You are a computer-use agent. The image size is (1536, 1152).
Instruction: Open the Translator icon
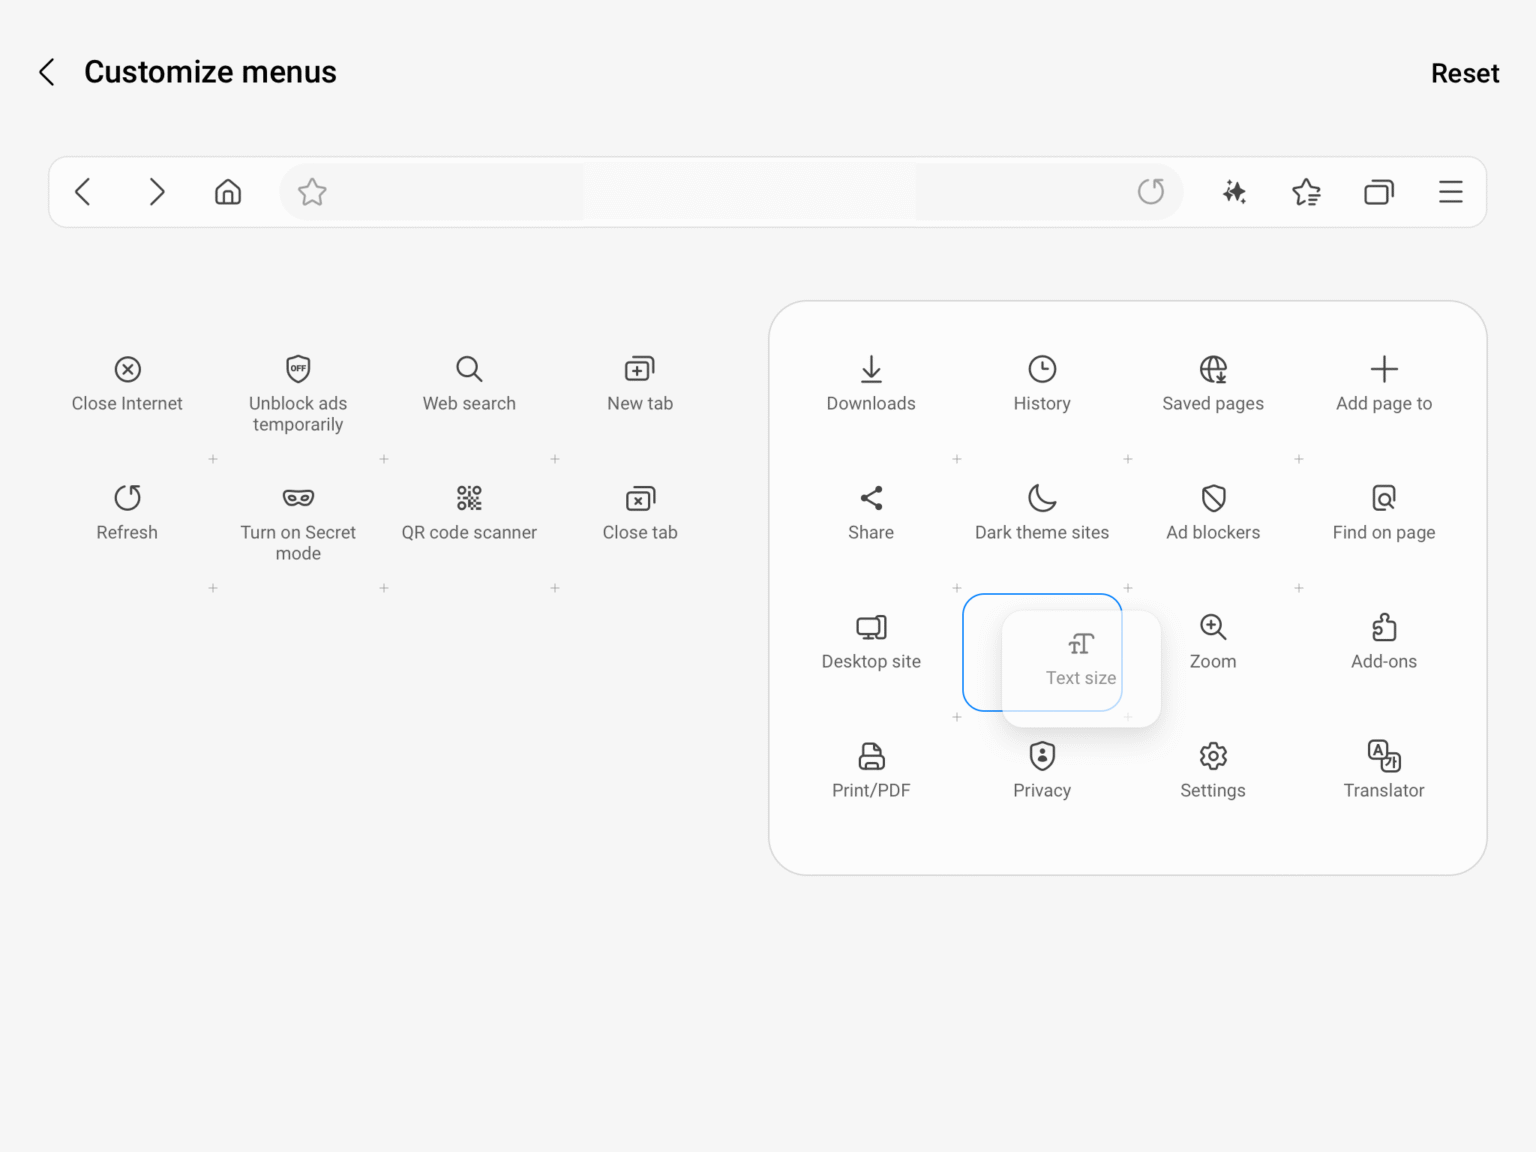1384,758
